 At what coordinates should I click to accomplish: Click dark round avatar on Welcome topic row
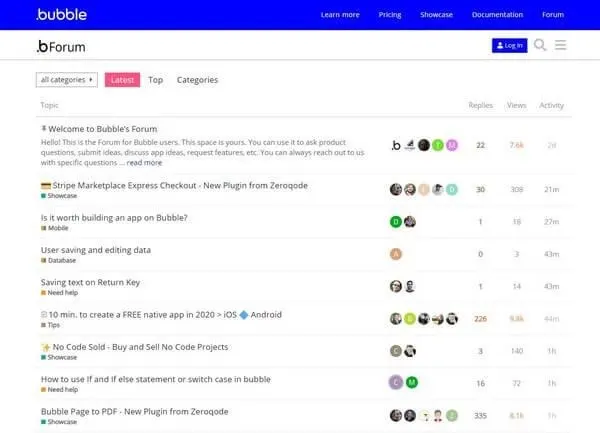(424, 145)
